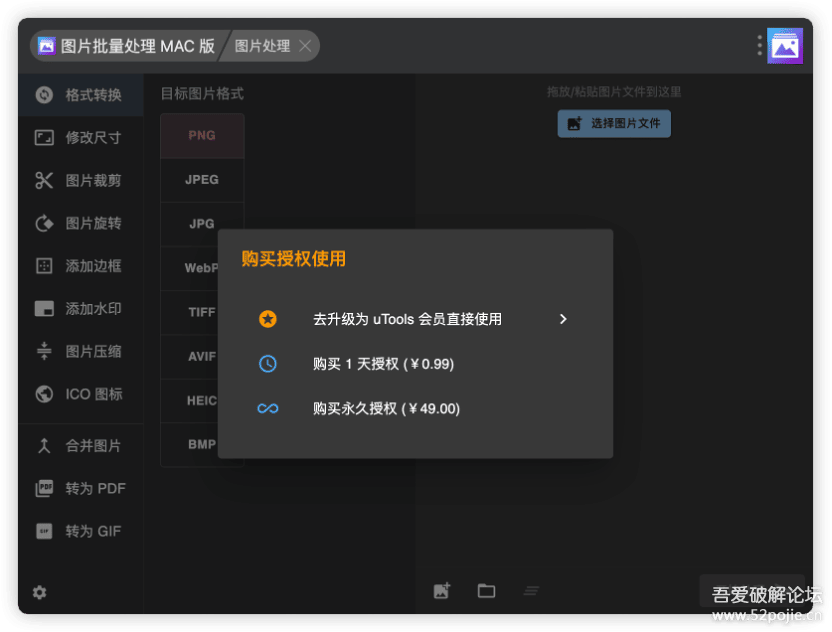Click the orange star membership icon

tap(267, 319)
